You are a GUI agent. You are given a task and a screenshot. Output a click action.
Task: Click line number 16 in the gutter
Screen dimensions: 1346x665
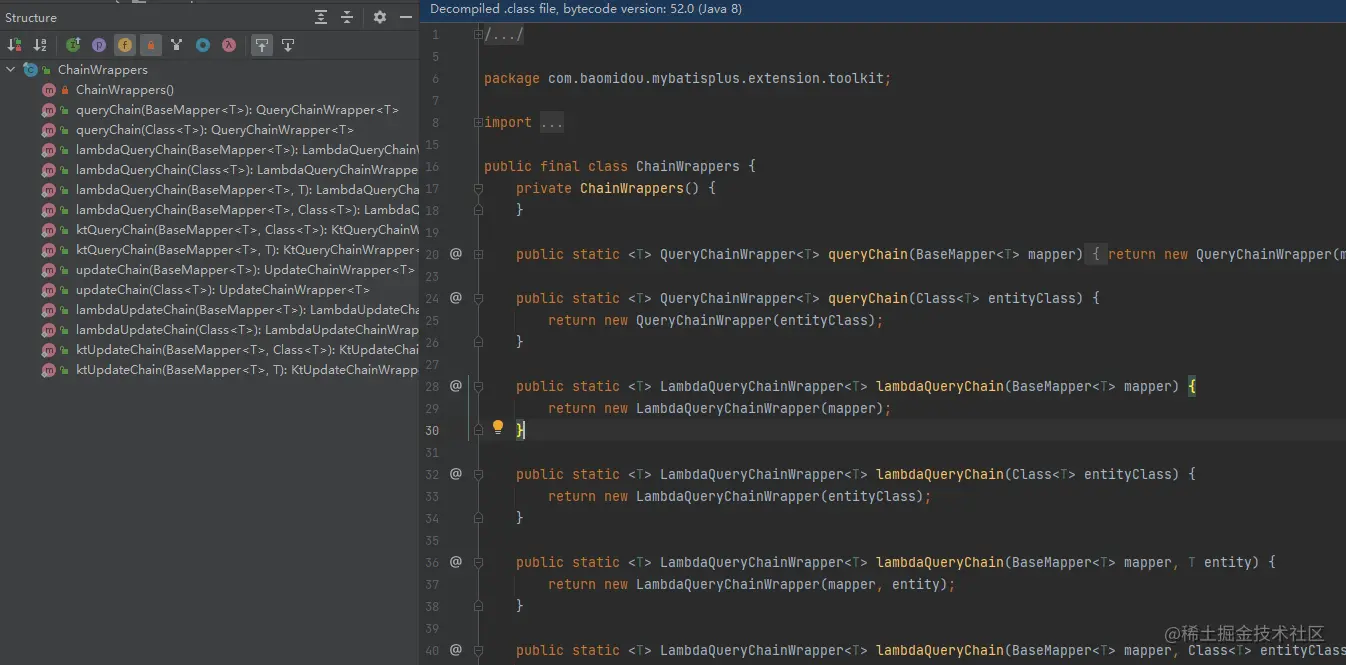pyautogui.click(x=432, y=166)
